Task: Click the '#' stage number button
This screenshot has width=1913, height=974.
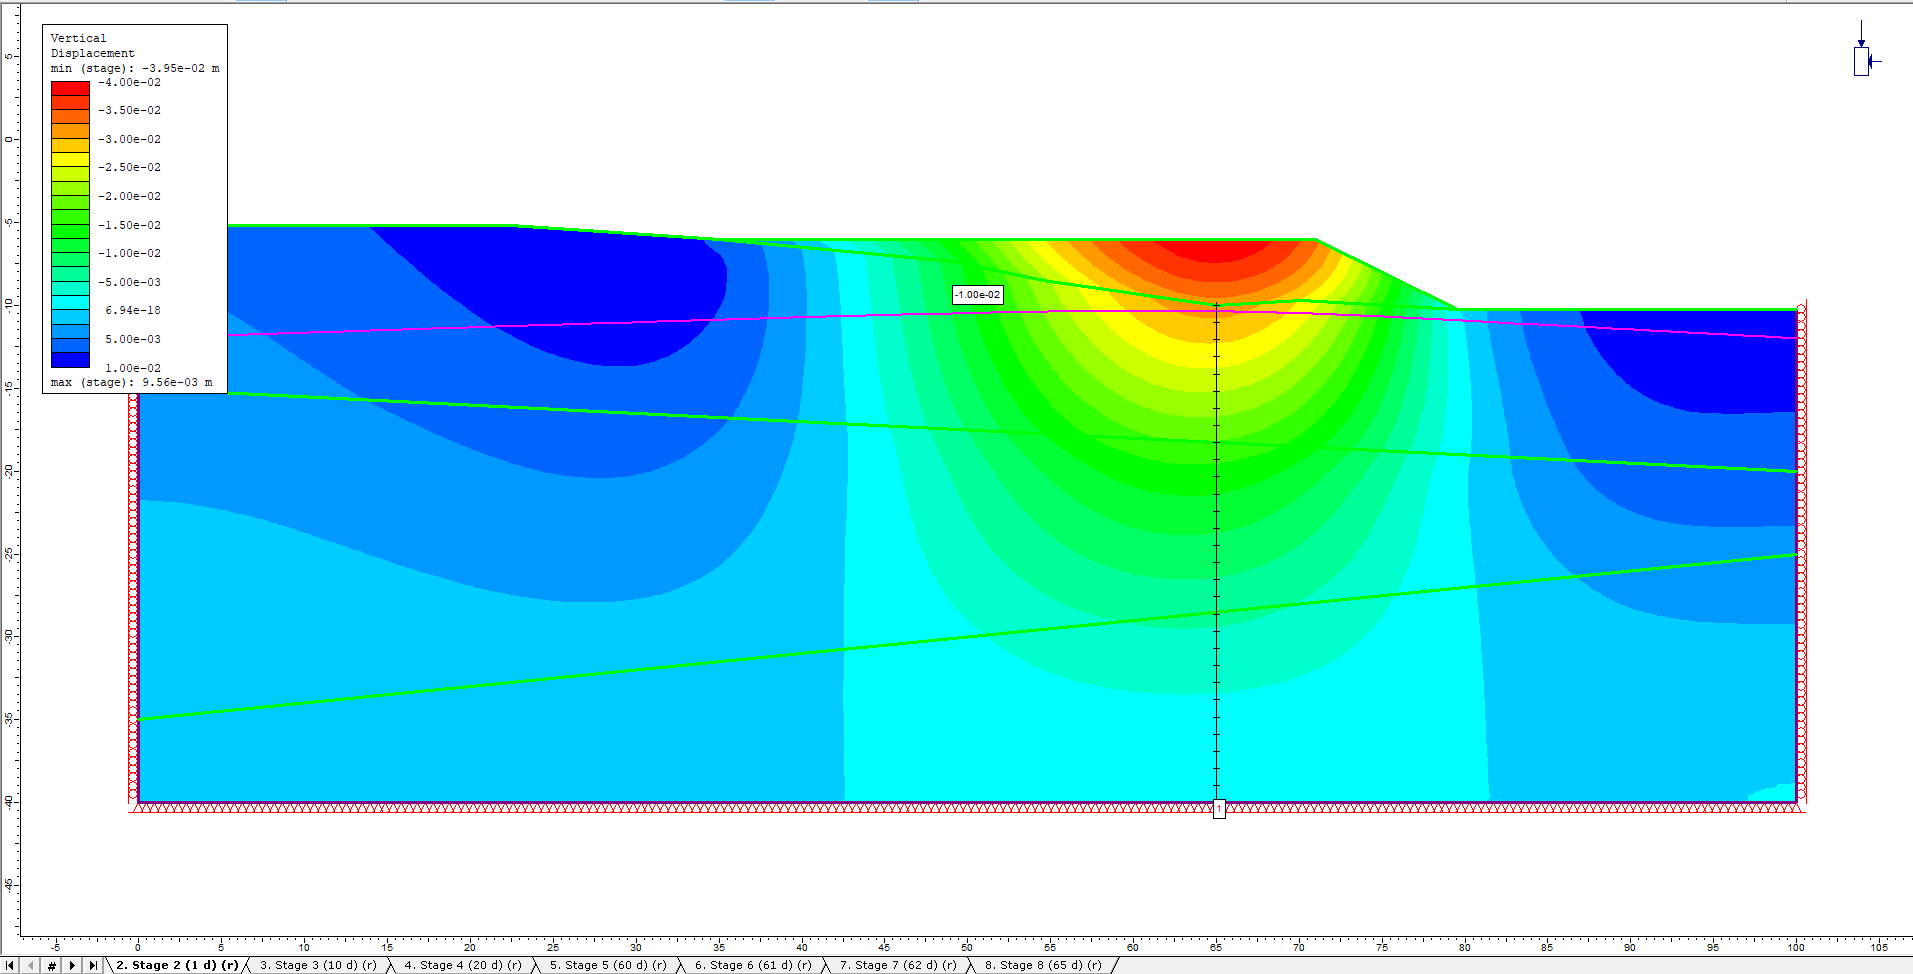Action: click(x=52, y=965)
